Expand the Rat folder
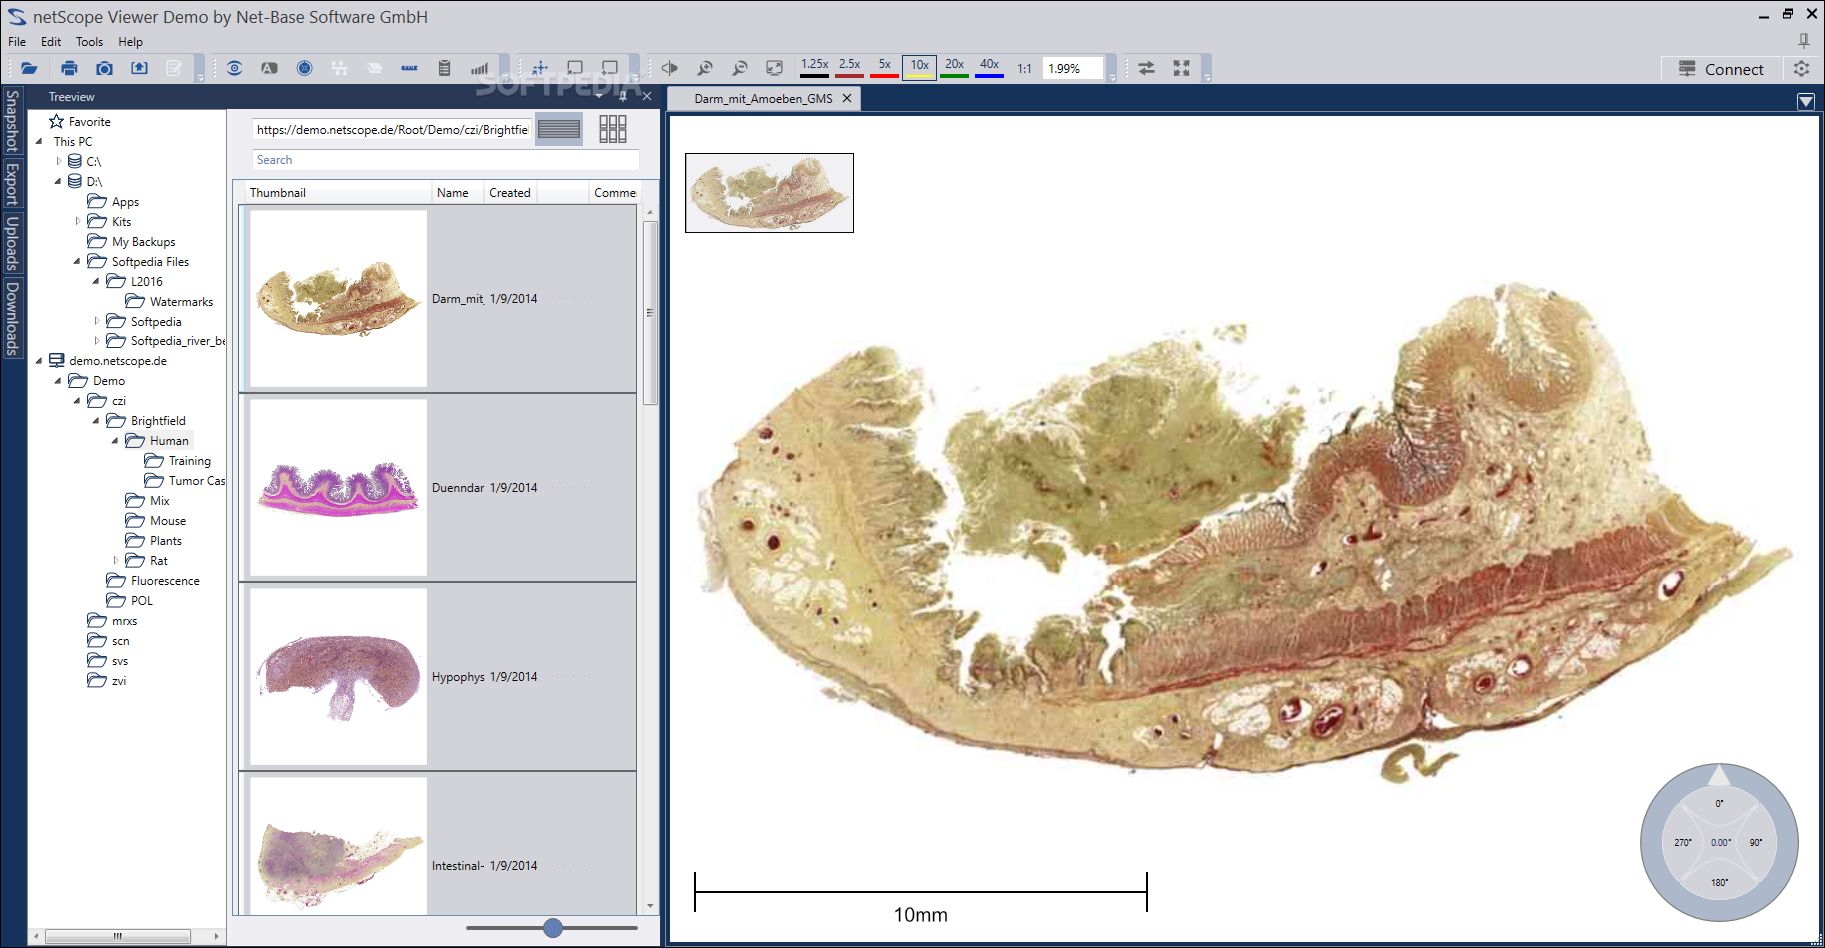1825x948 pixels. [x=115, y=560]
